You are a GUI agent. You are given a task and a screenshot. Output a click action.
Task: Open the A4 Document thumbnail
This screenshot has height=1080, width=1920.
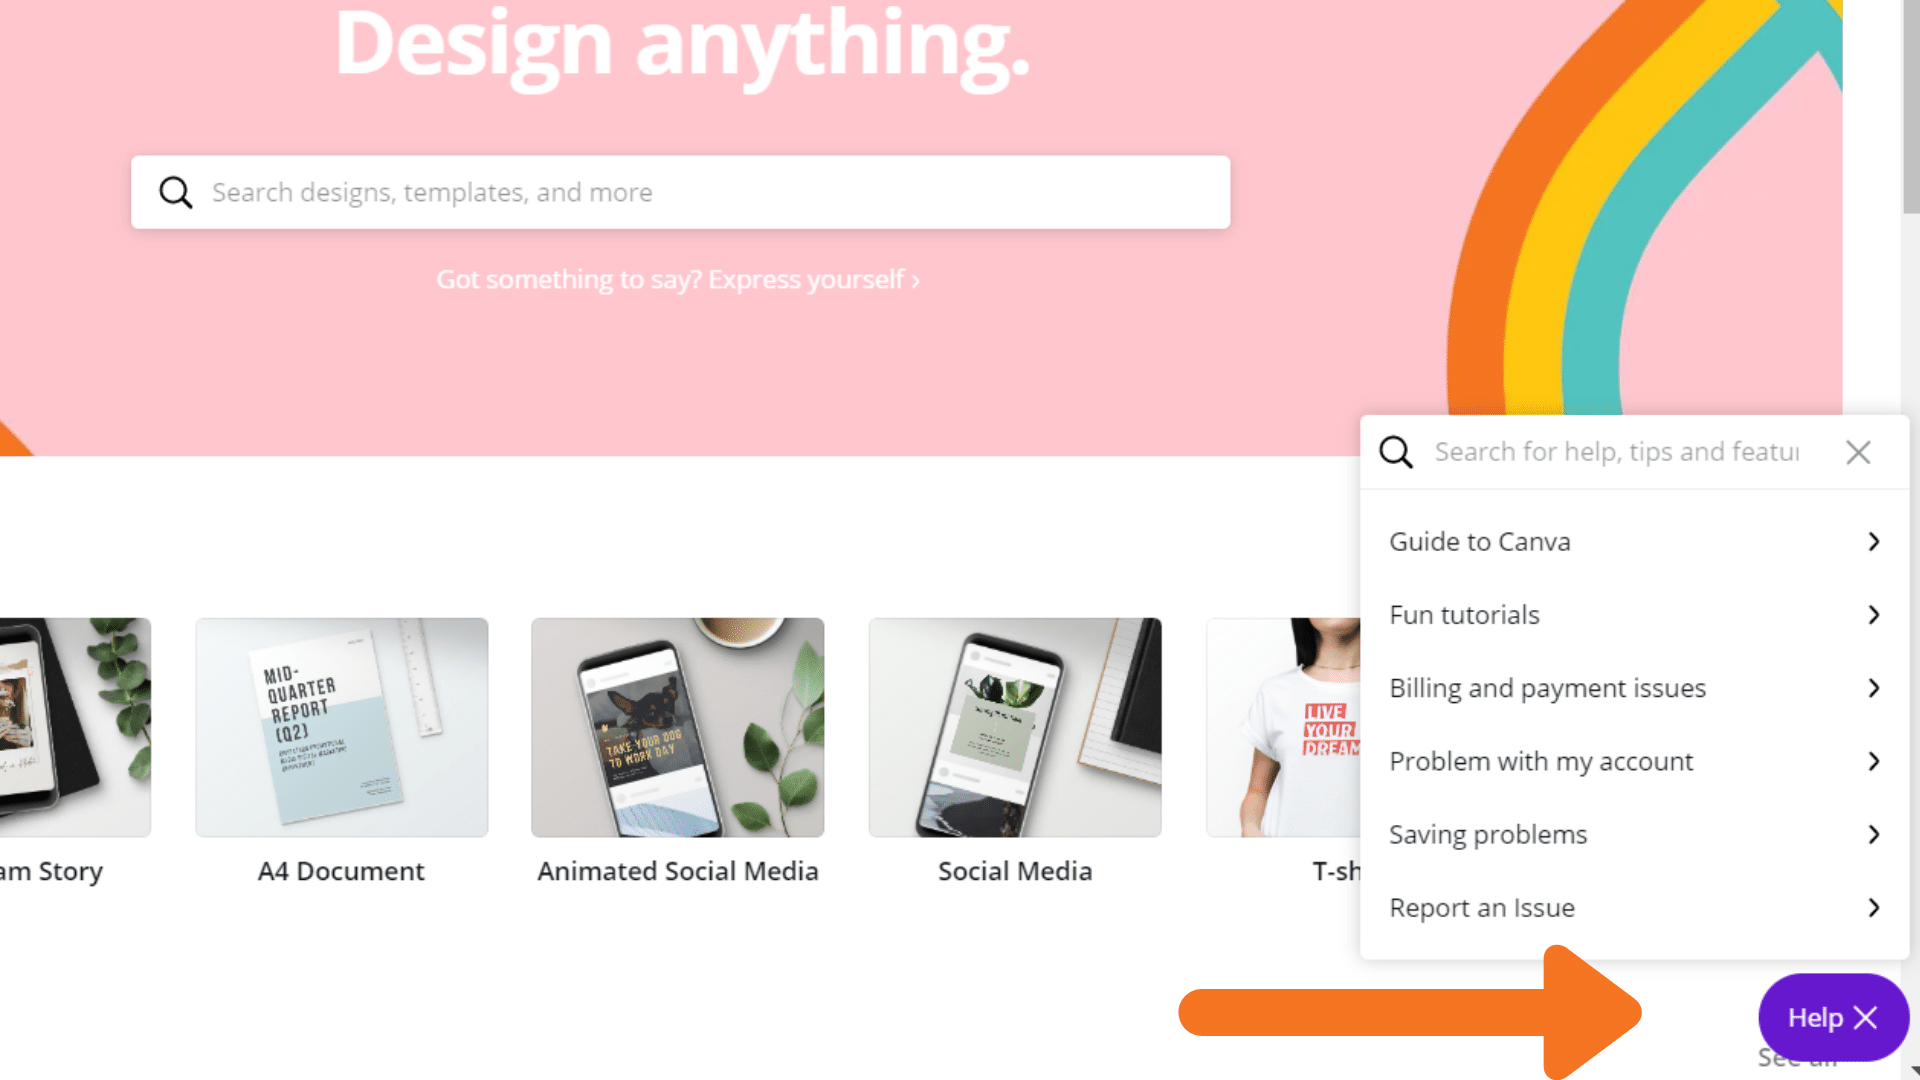342,727
